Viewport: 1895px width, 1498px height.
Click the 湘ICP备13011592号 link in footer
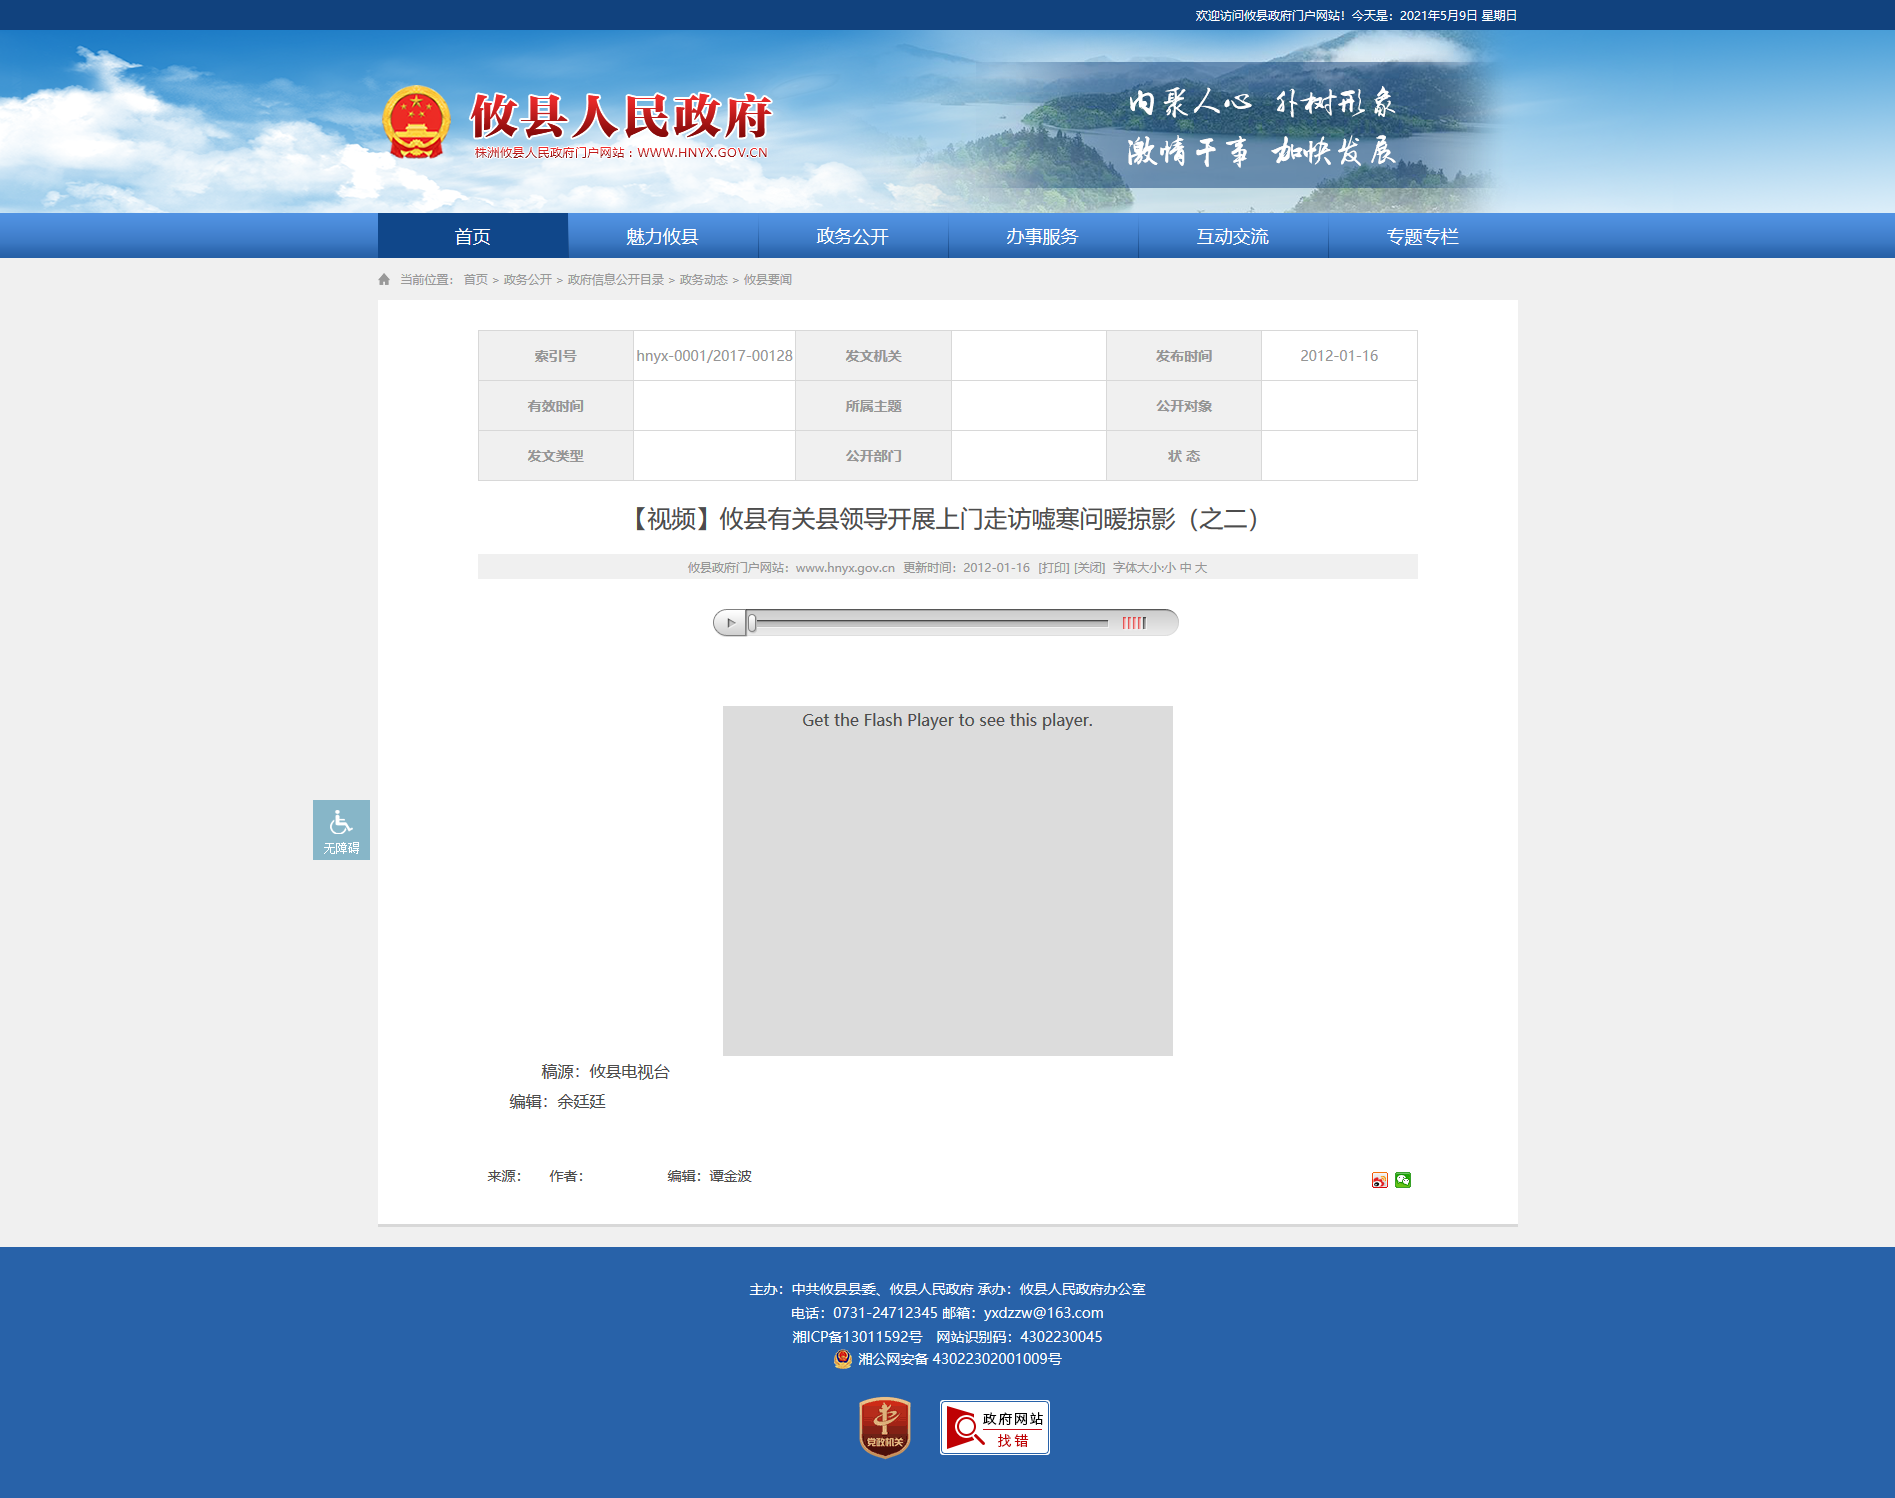857,1336
